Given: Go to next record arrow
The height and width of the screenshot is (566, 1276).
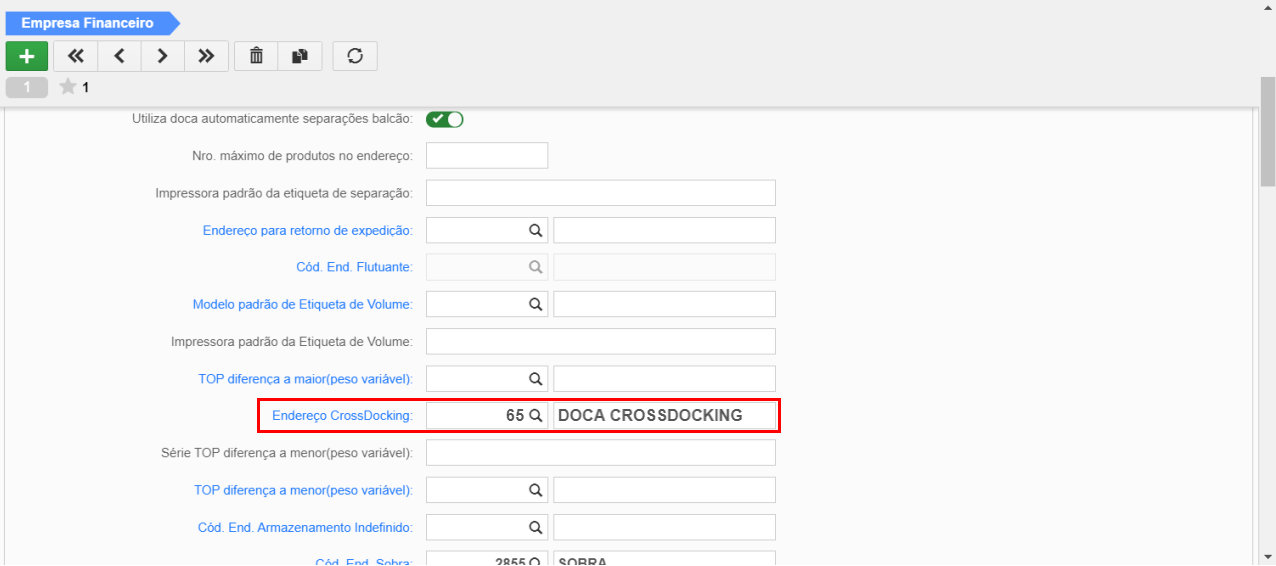Looking at the screenshot, I should (x=162, y=56).
